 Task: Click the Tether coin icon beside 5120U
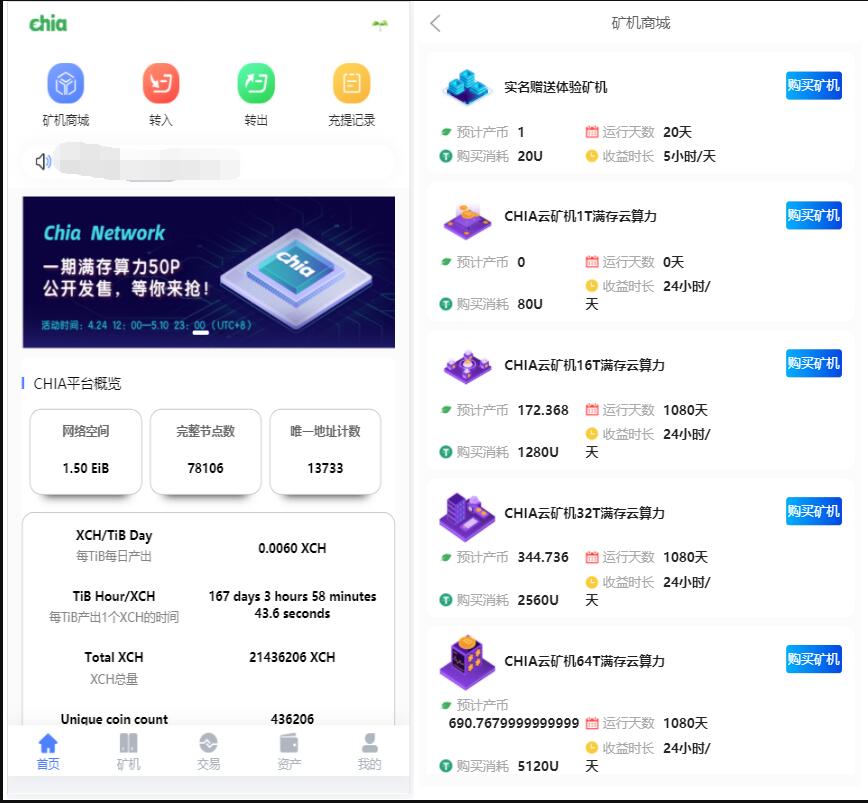pos(446,766)
